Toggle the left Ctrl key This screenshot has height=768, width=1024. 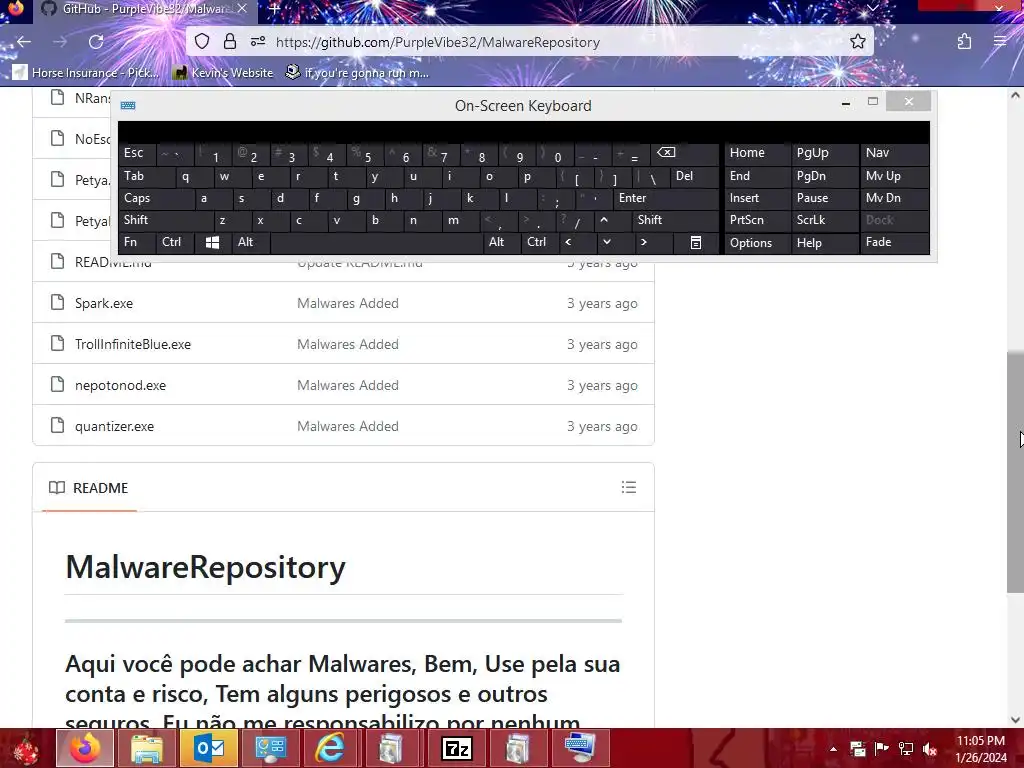click(174, 242)
